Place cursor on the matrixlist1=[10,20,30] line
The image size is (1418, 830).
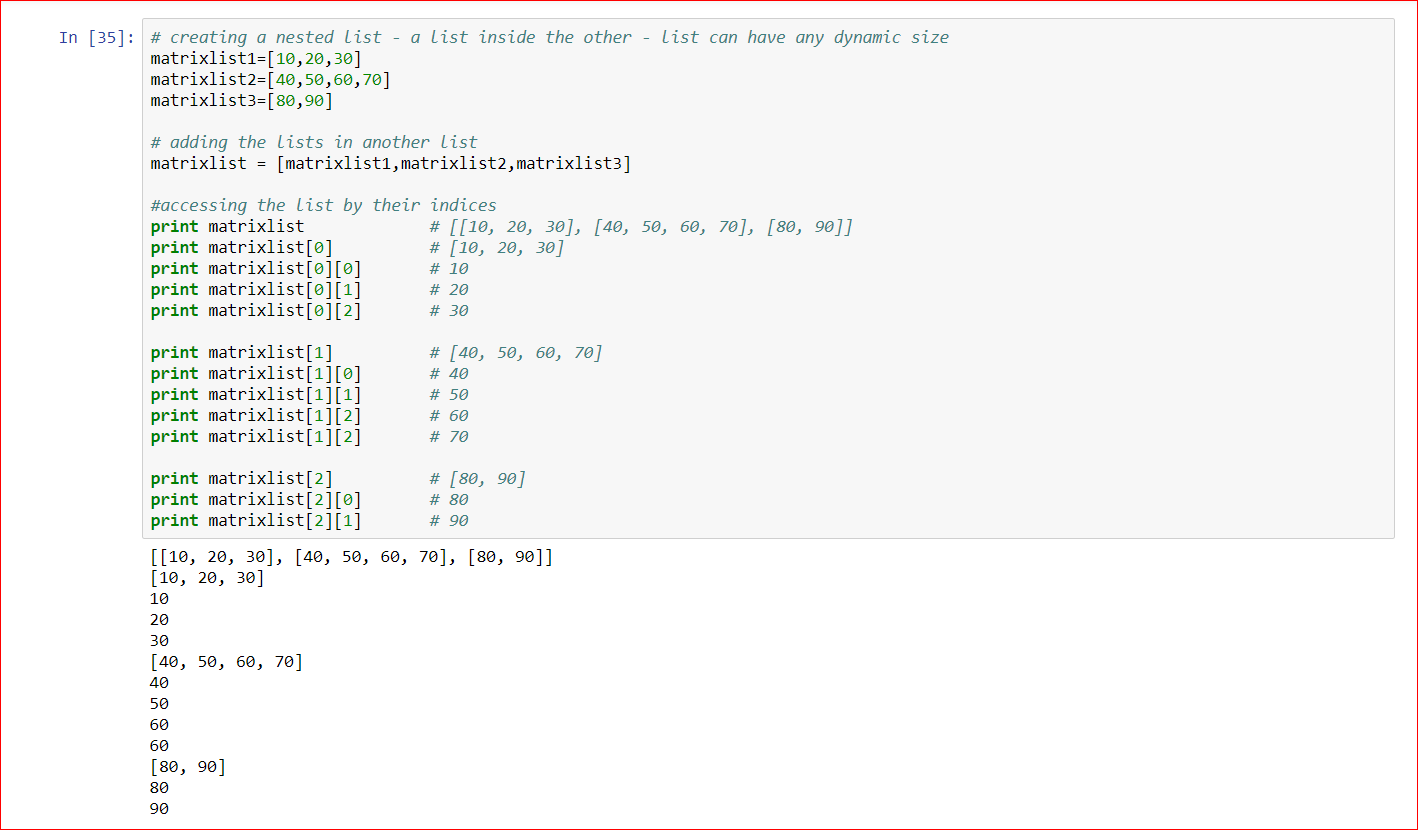coord(256,59)
